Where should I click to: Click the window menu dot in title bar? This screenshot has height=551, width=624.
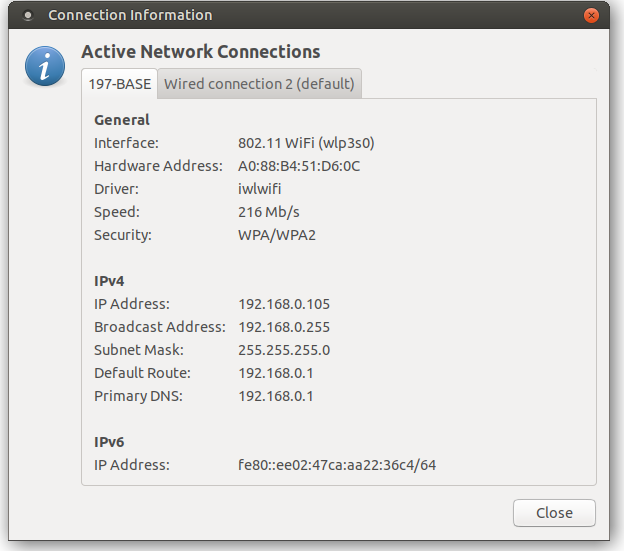27,16
